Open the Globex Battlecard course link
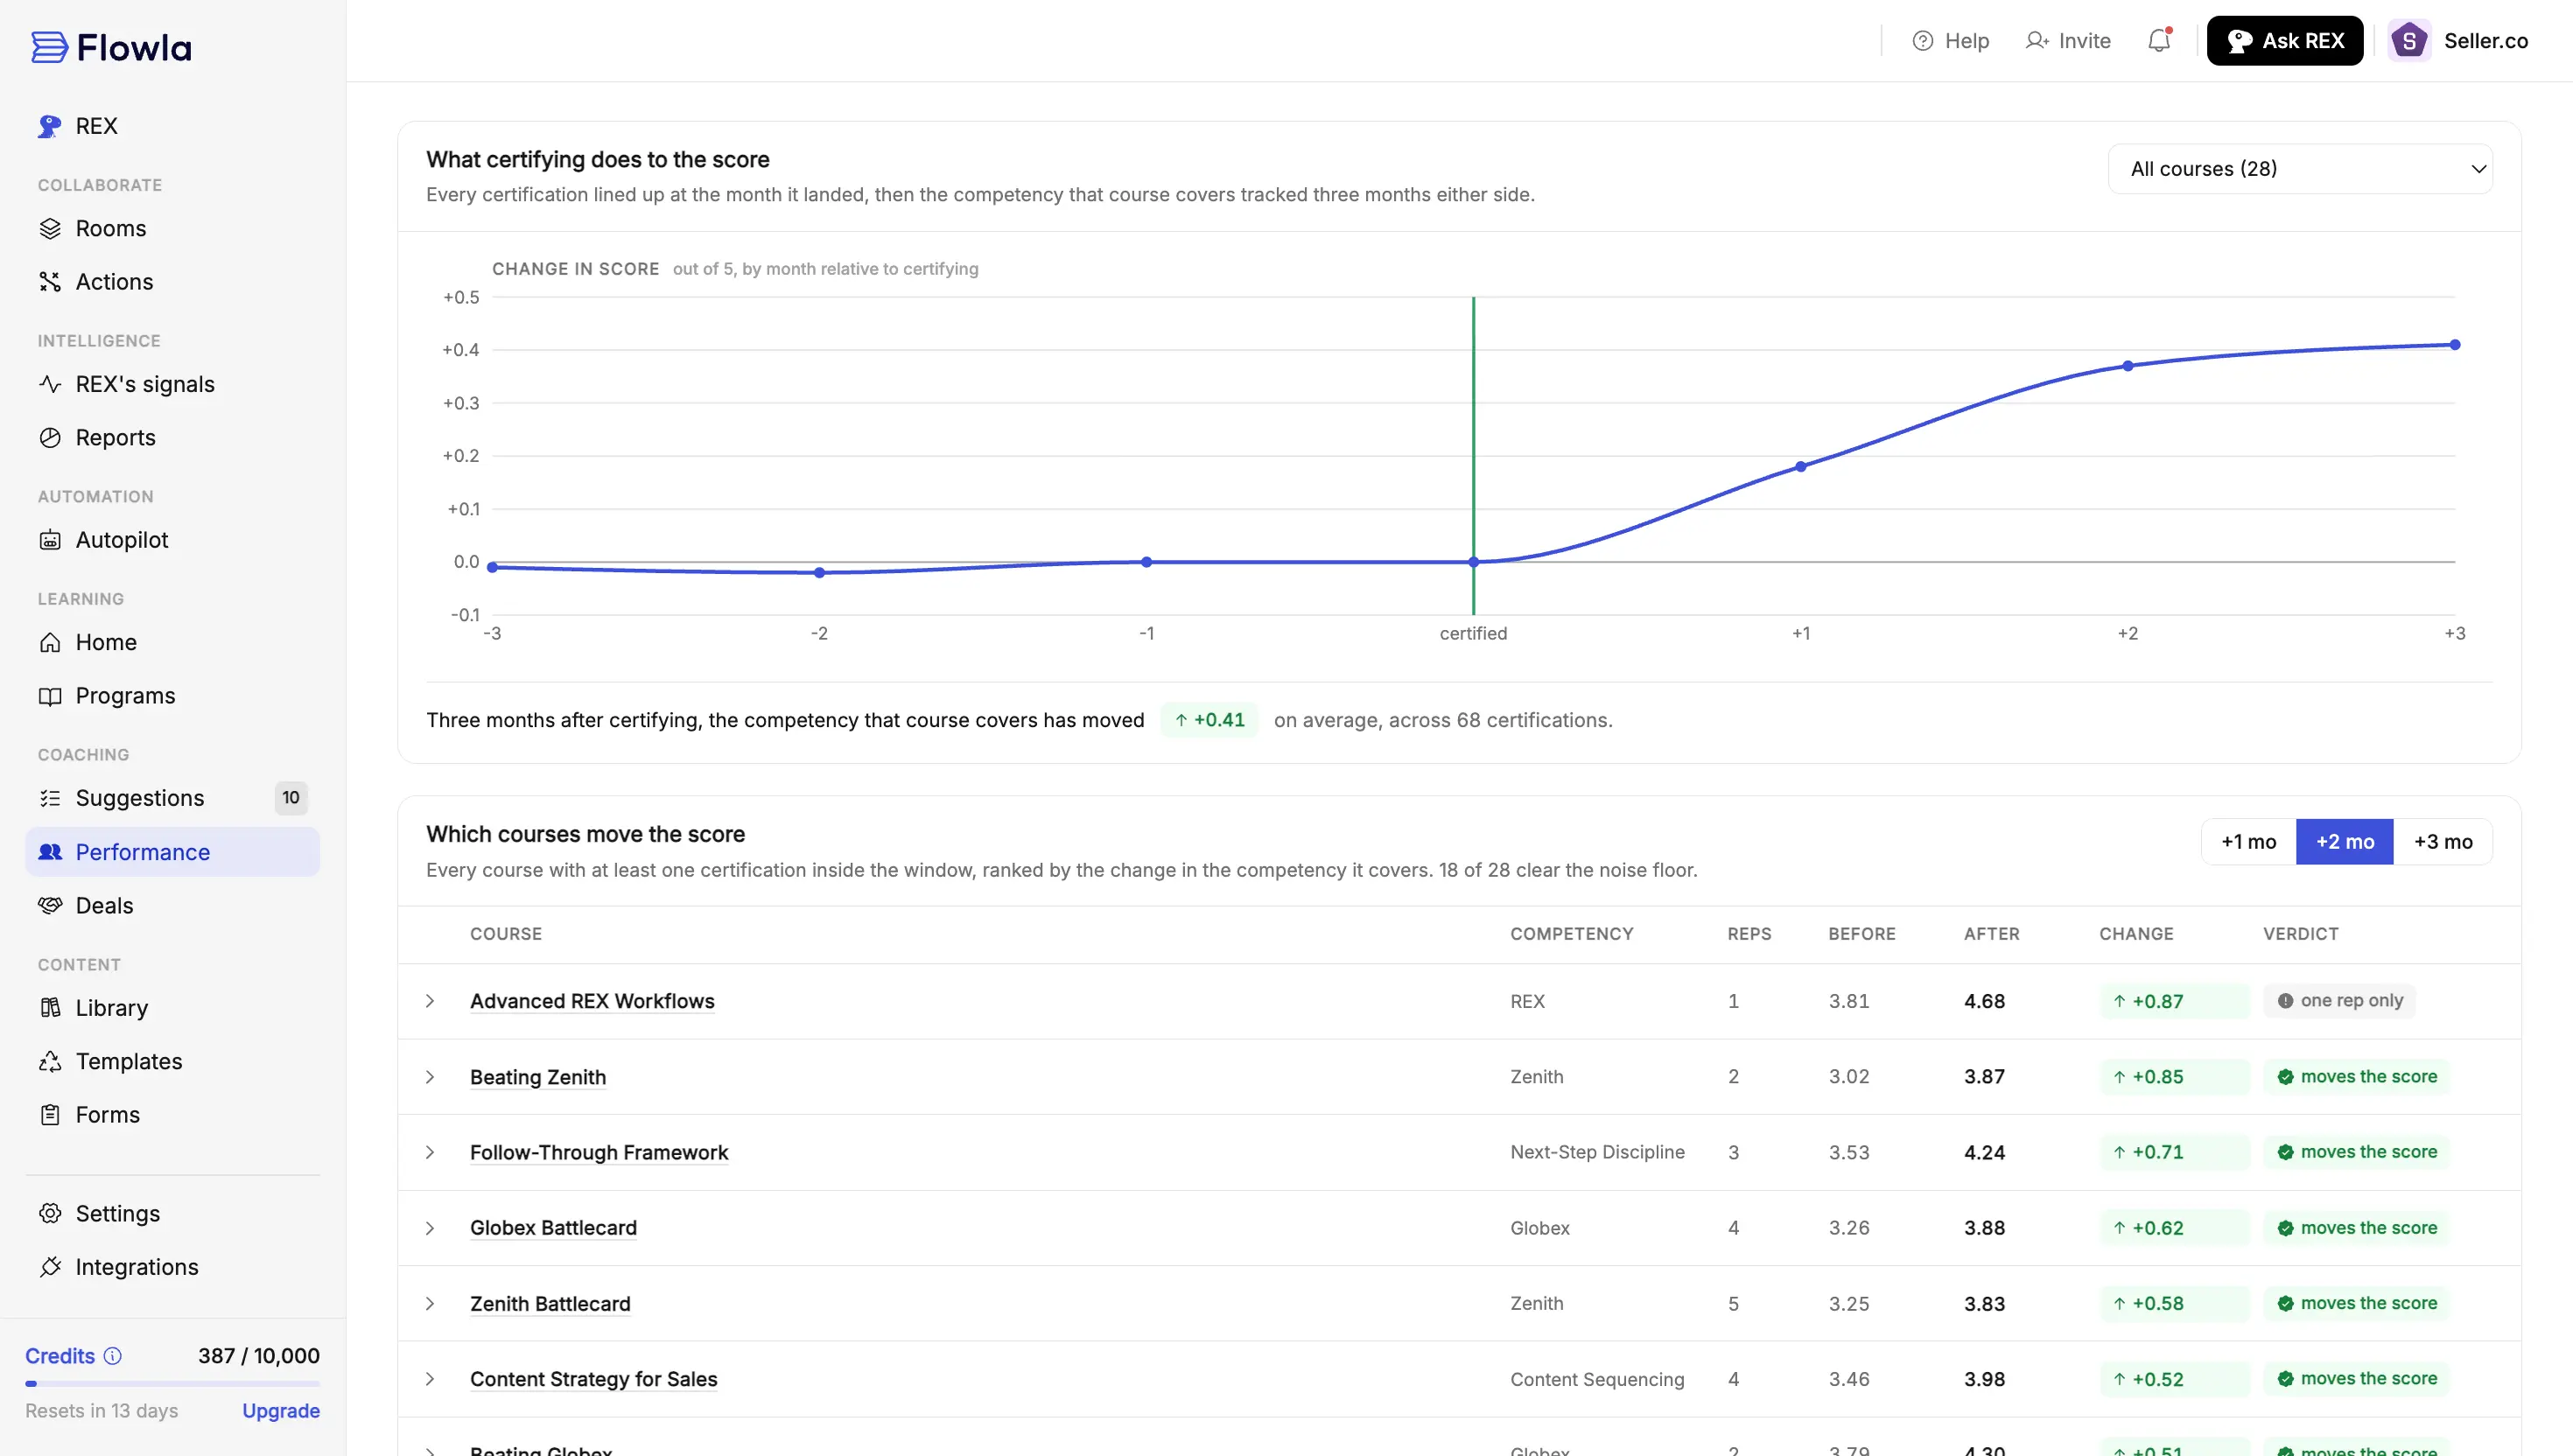2573x1456 pixels. 553,1228
